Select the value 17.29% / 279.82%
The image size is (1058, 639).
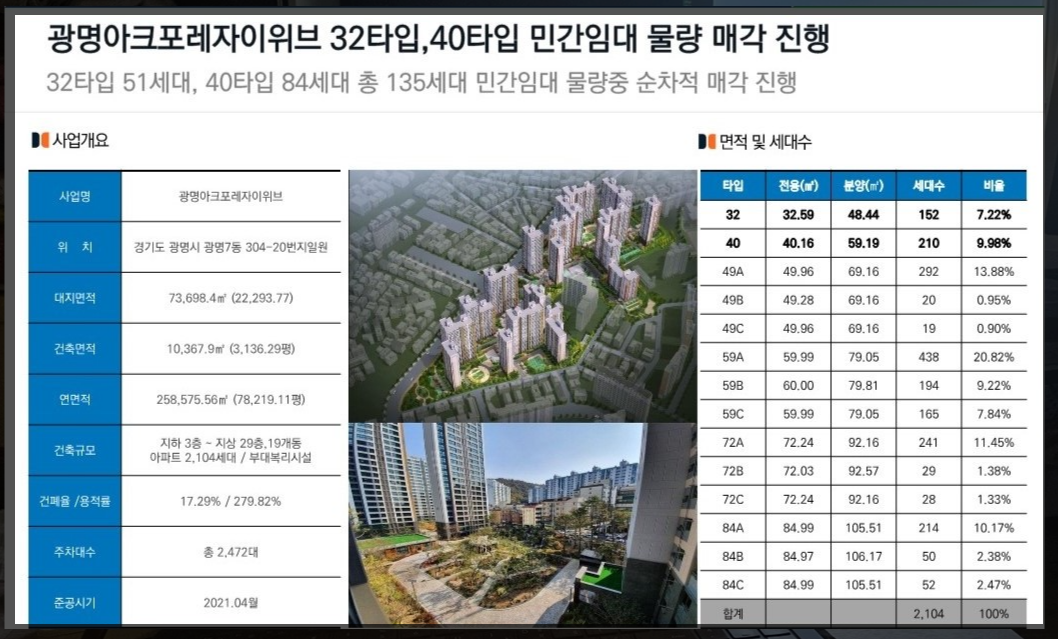pyautogui.click(x=231, y=501)
